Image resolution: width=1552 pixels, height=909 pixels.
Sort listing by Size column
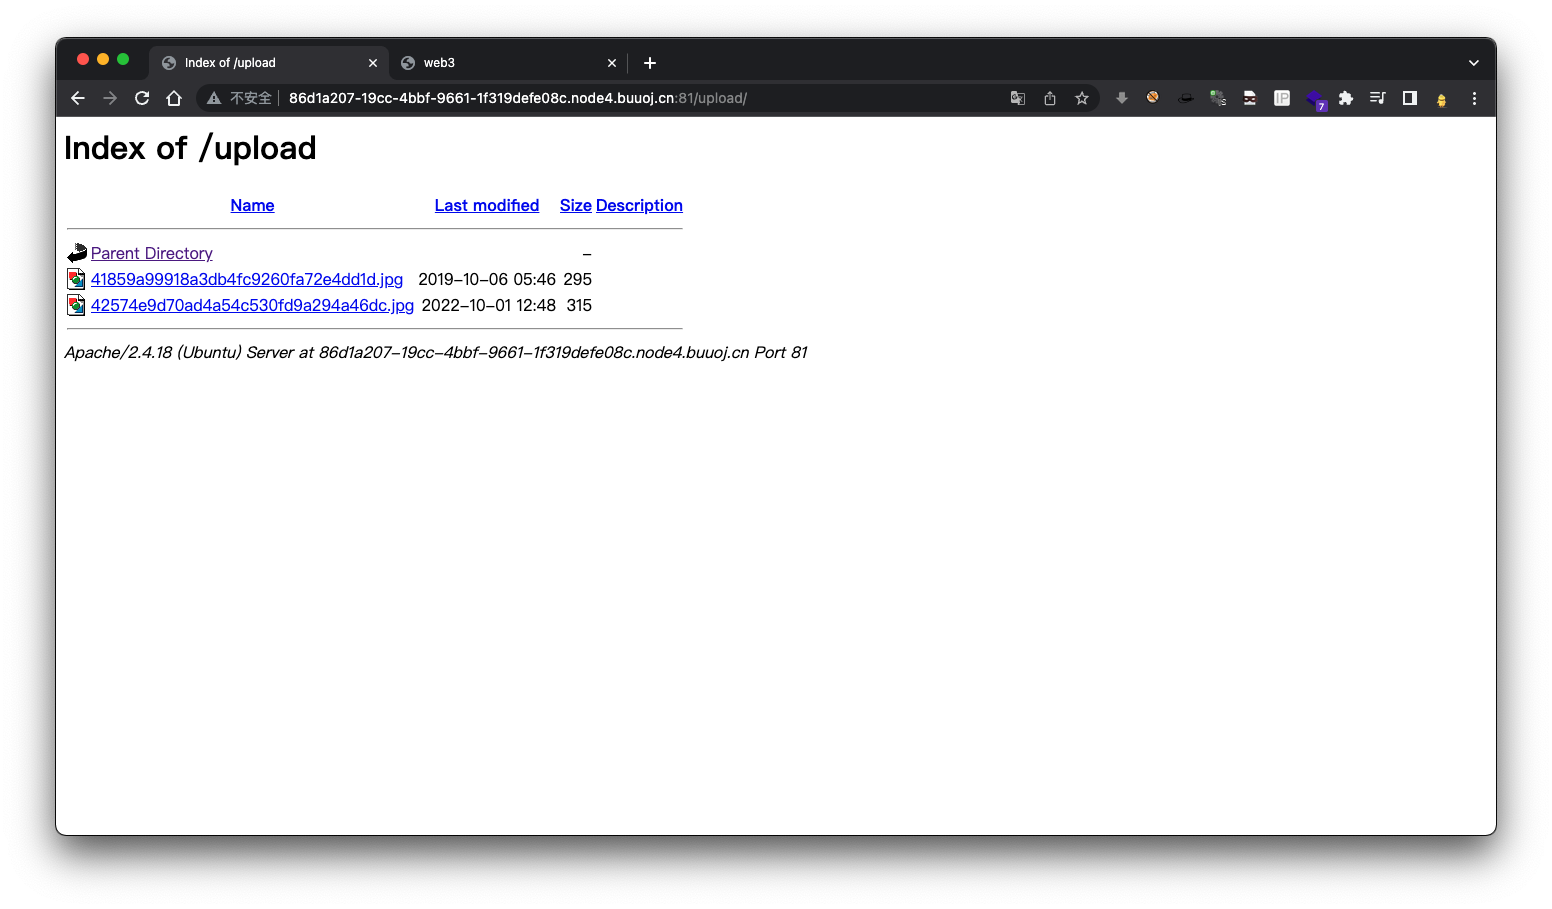click(x=576, y=205)
